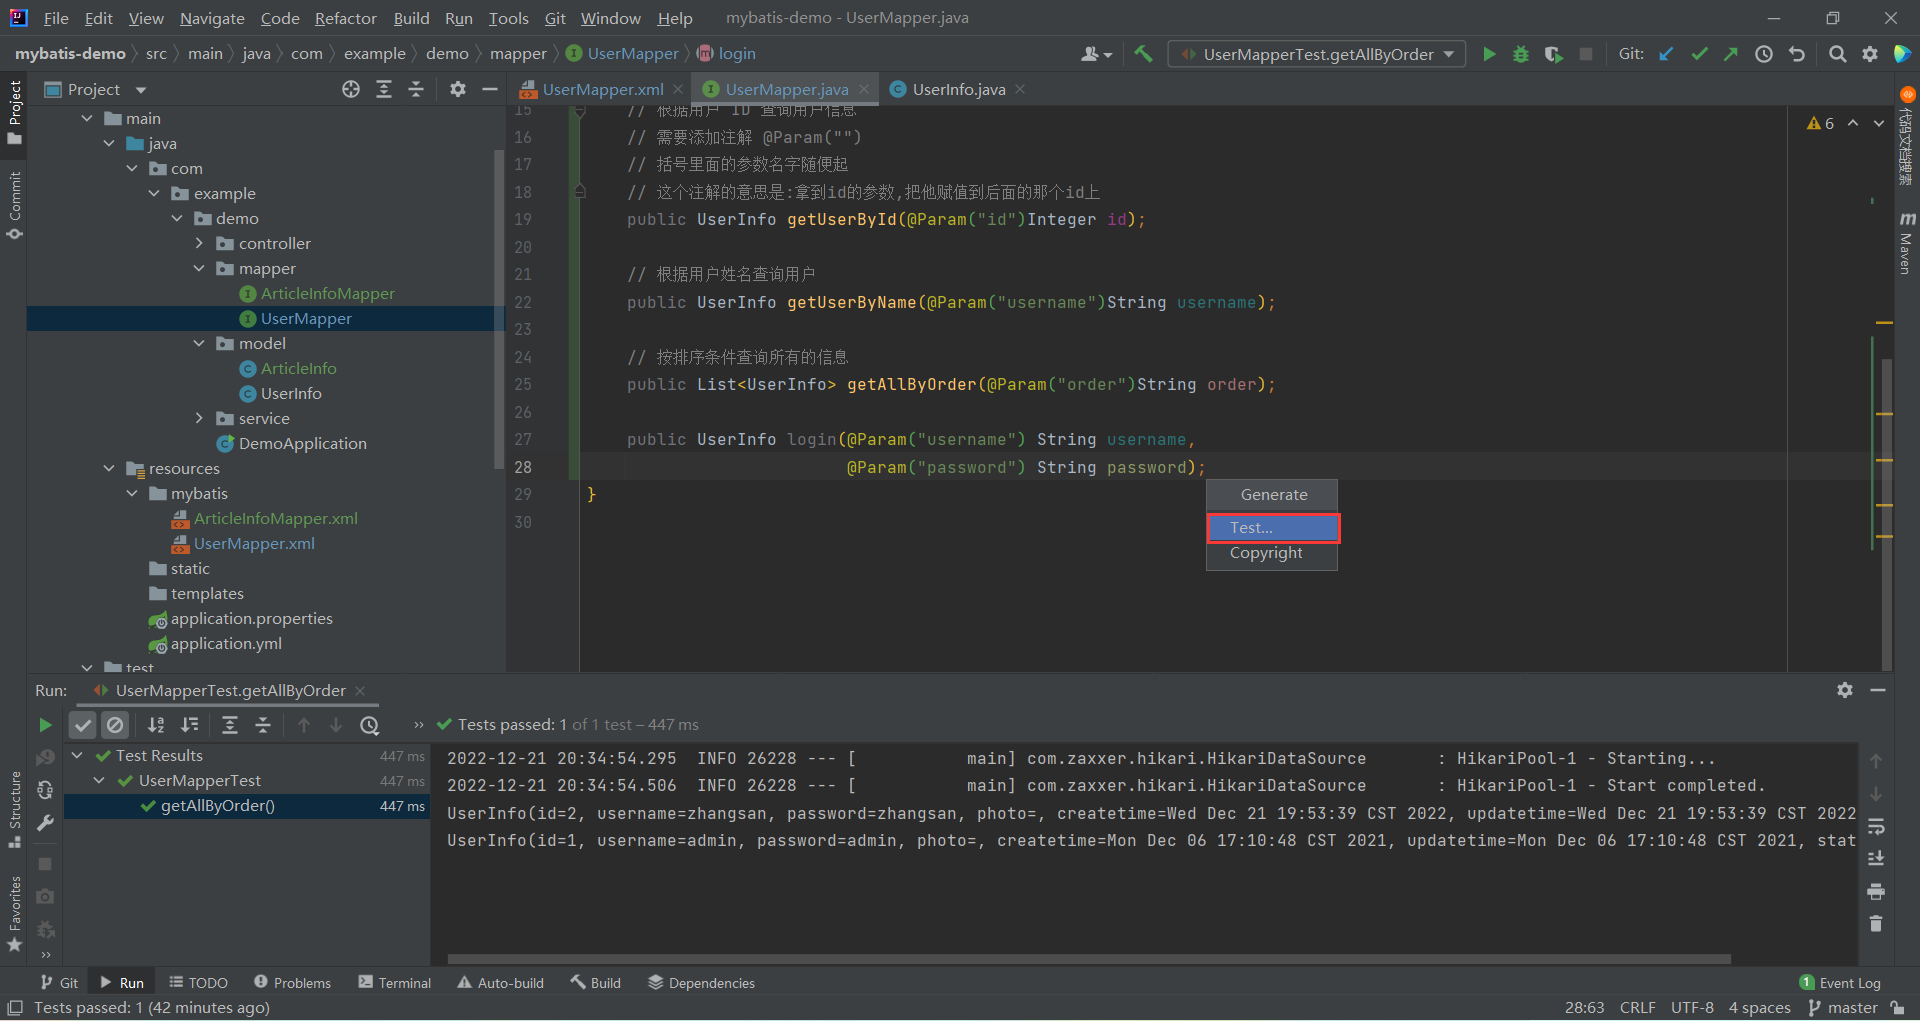This screenshot has width=1920, height=1021.
Task: Toggle Project tool window sidebar button
Action: click(x=14, y=112)
